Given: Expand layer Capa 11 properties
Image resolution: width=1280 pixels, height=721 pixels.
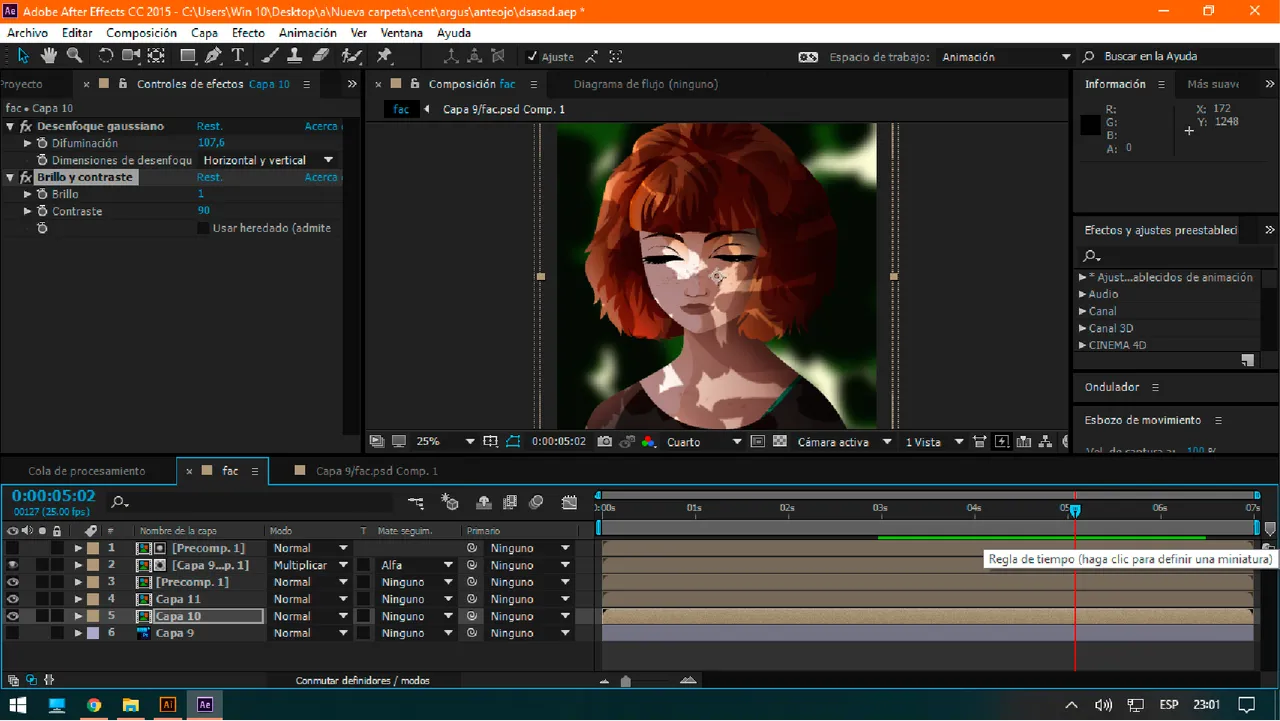Looking at the screenshot, I should tap(78, 599).
